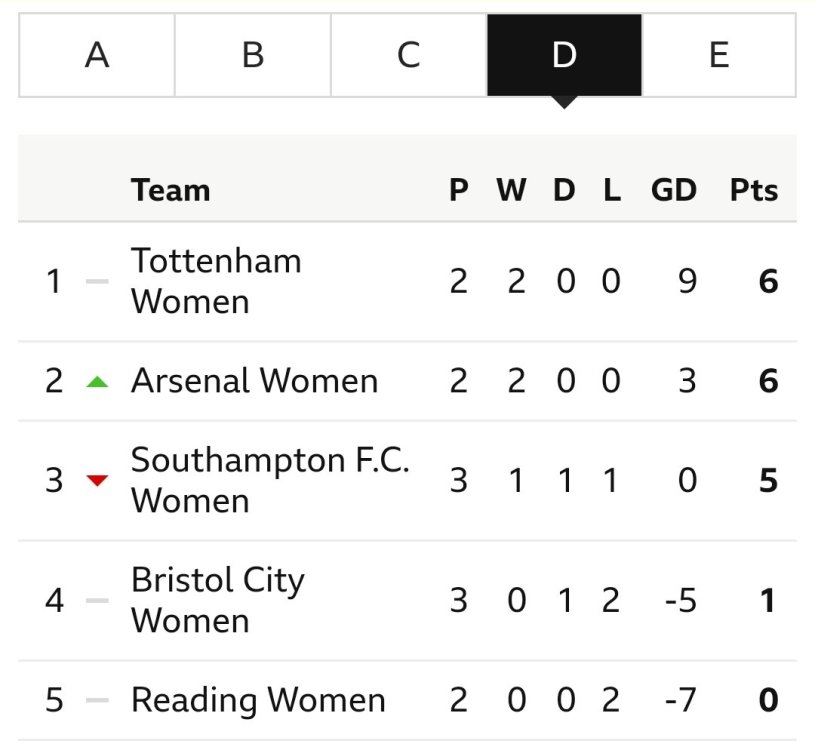Open the group C tab
Screen dimensions: 815x750
(x=408, y=55)
